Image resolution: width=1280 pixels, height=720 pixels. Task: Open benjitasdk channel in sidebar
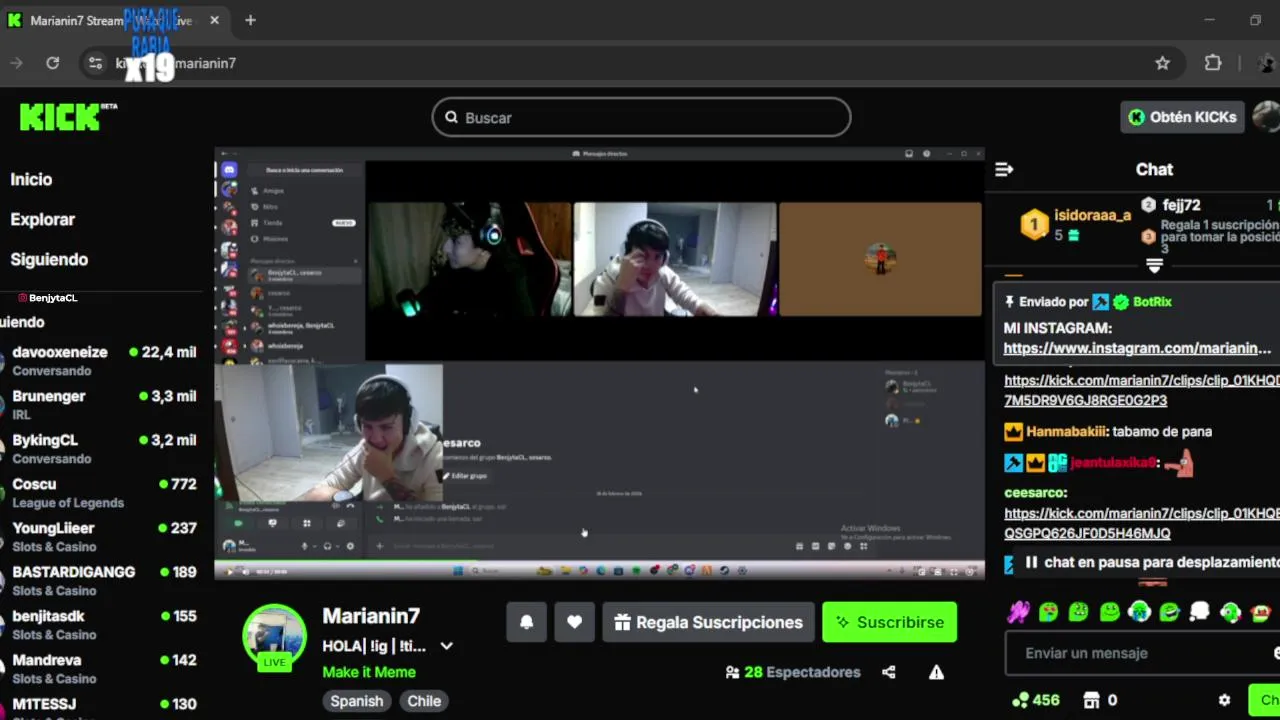100,624
